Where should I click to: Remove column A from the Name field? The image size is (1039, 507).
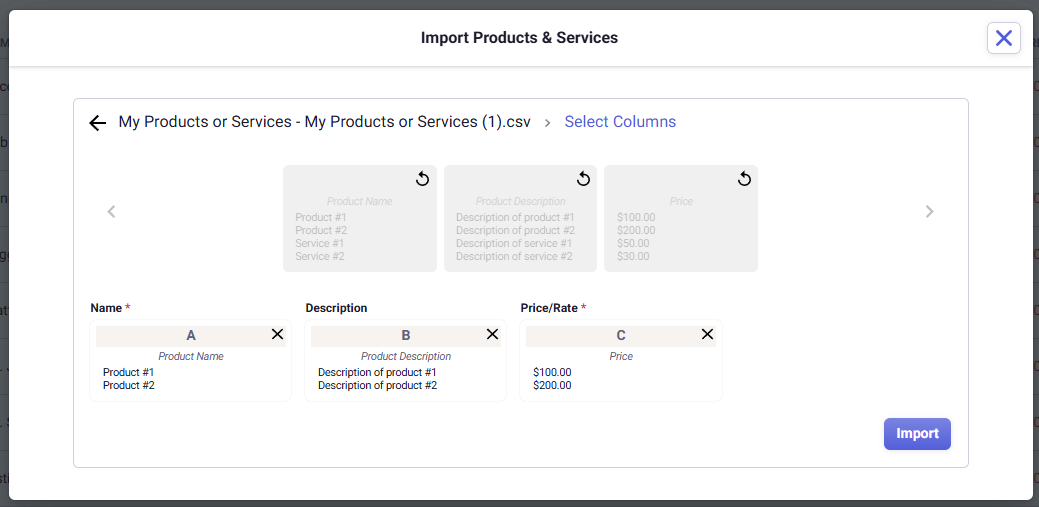[277, 334]
